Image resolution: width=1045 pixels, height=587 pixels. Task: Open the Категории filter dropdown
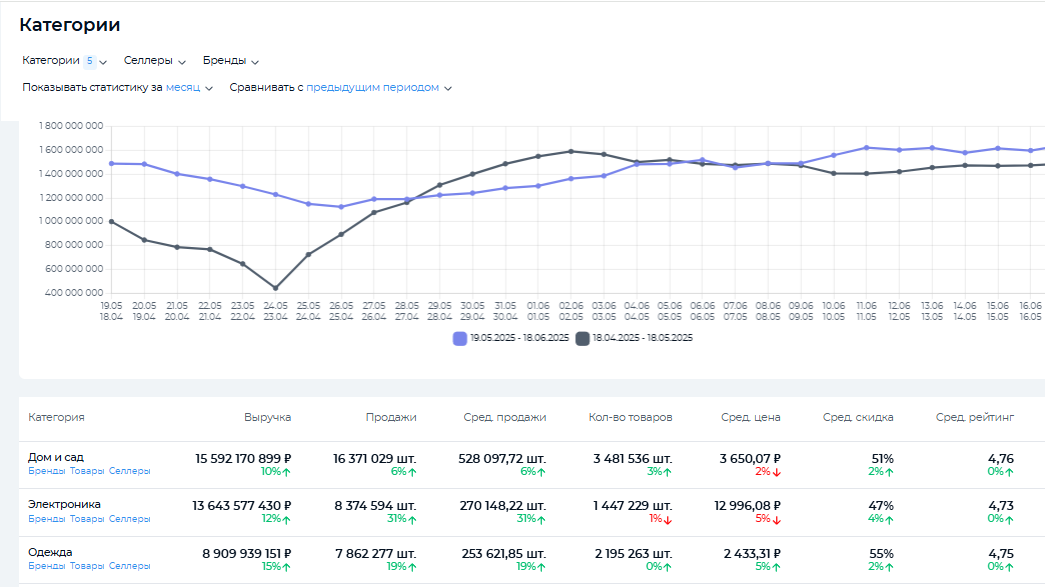click(x=64, y=61)
